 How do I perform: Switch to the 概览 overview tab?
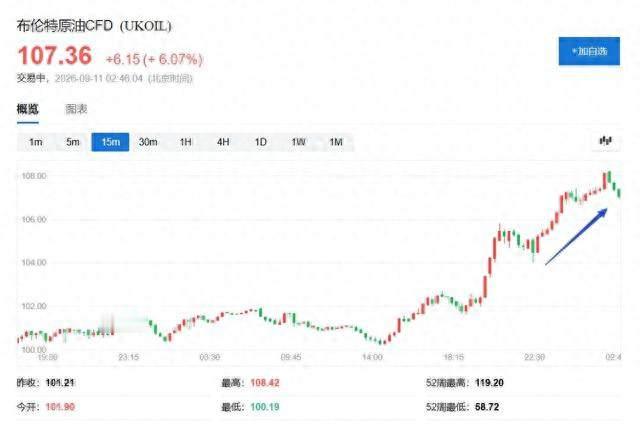28,109
